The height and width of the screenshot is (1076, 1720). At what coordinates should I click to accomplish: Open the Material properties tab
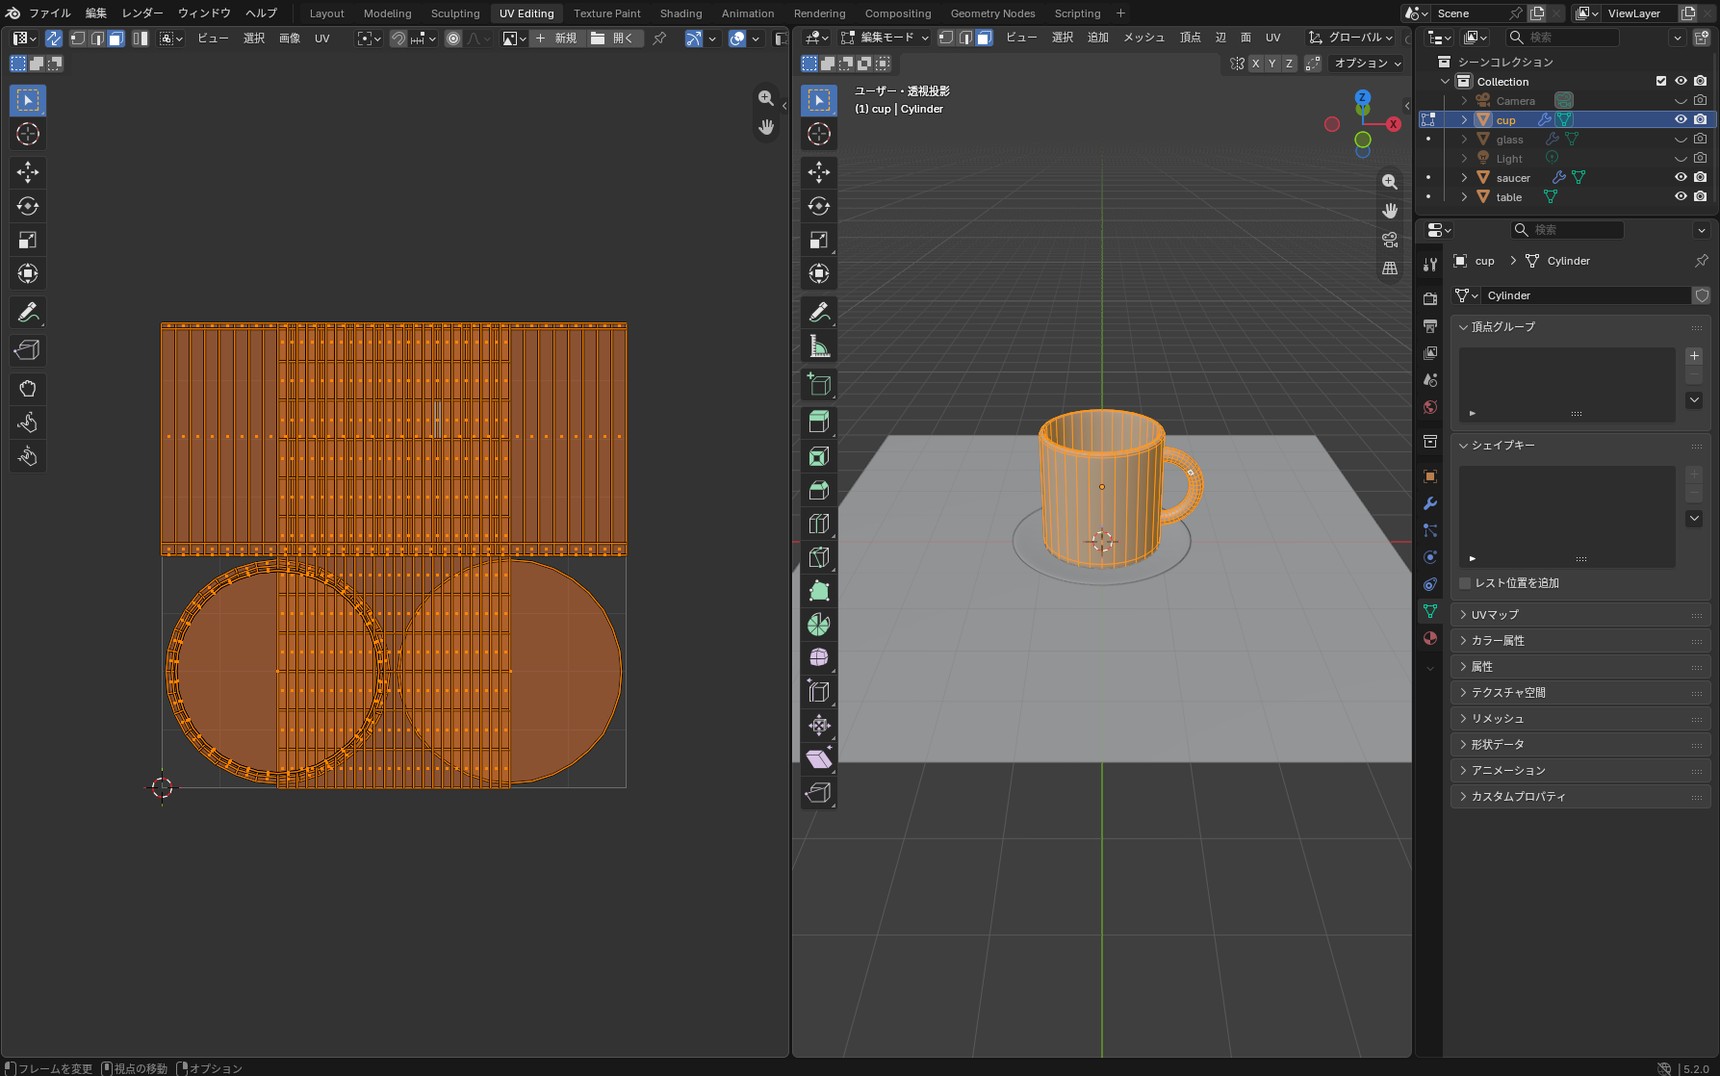click(x=1430, y=638)
